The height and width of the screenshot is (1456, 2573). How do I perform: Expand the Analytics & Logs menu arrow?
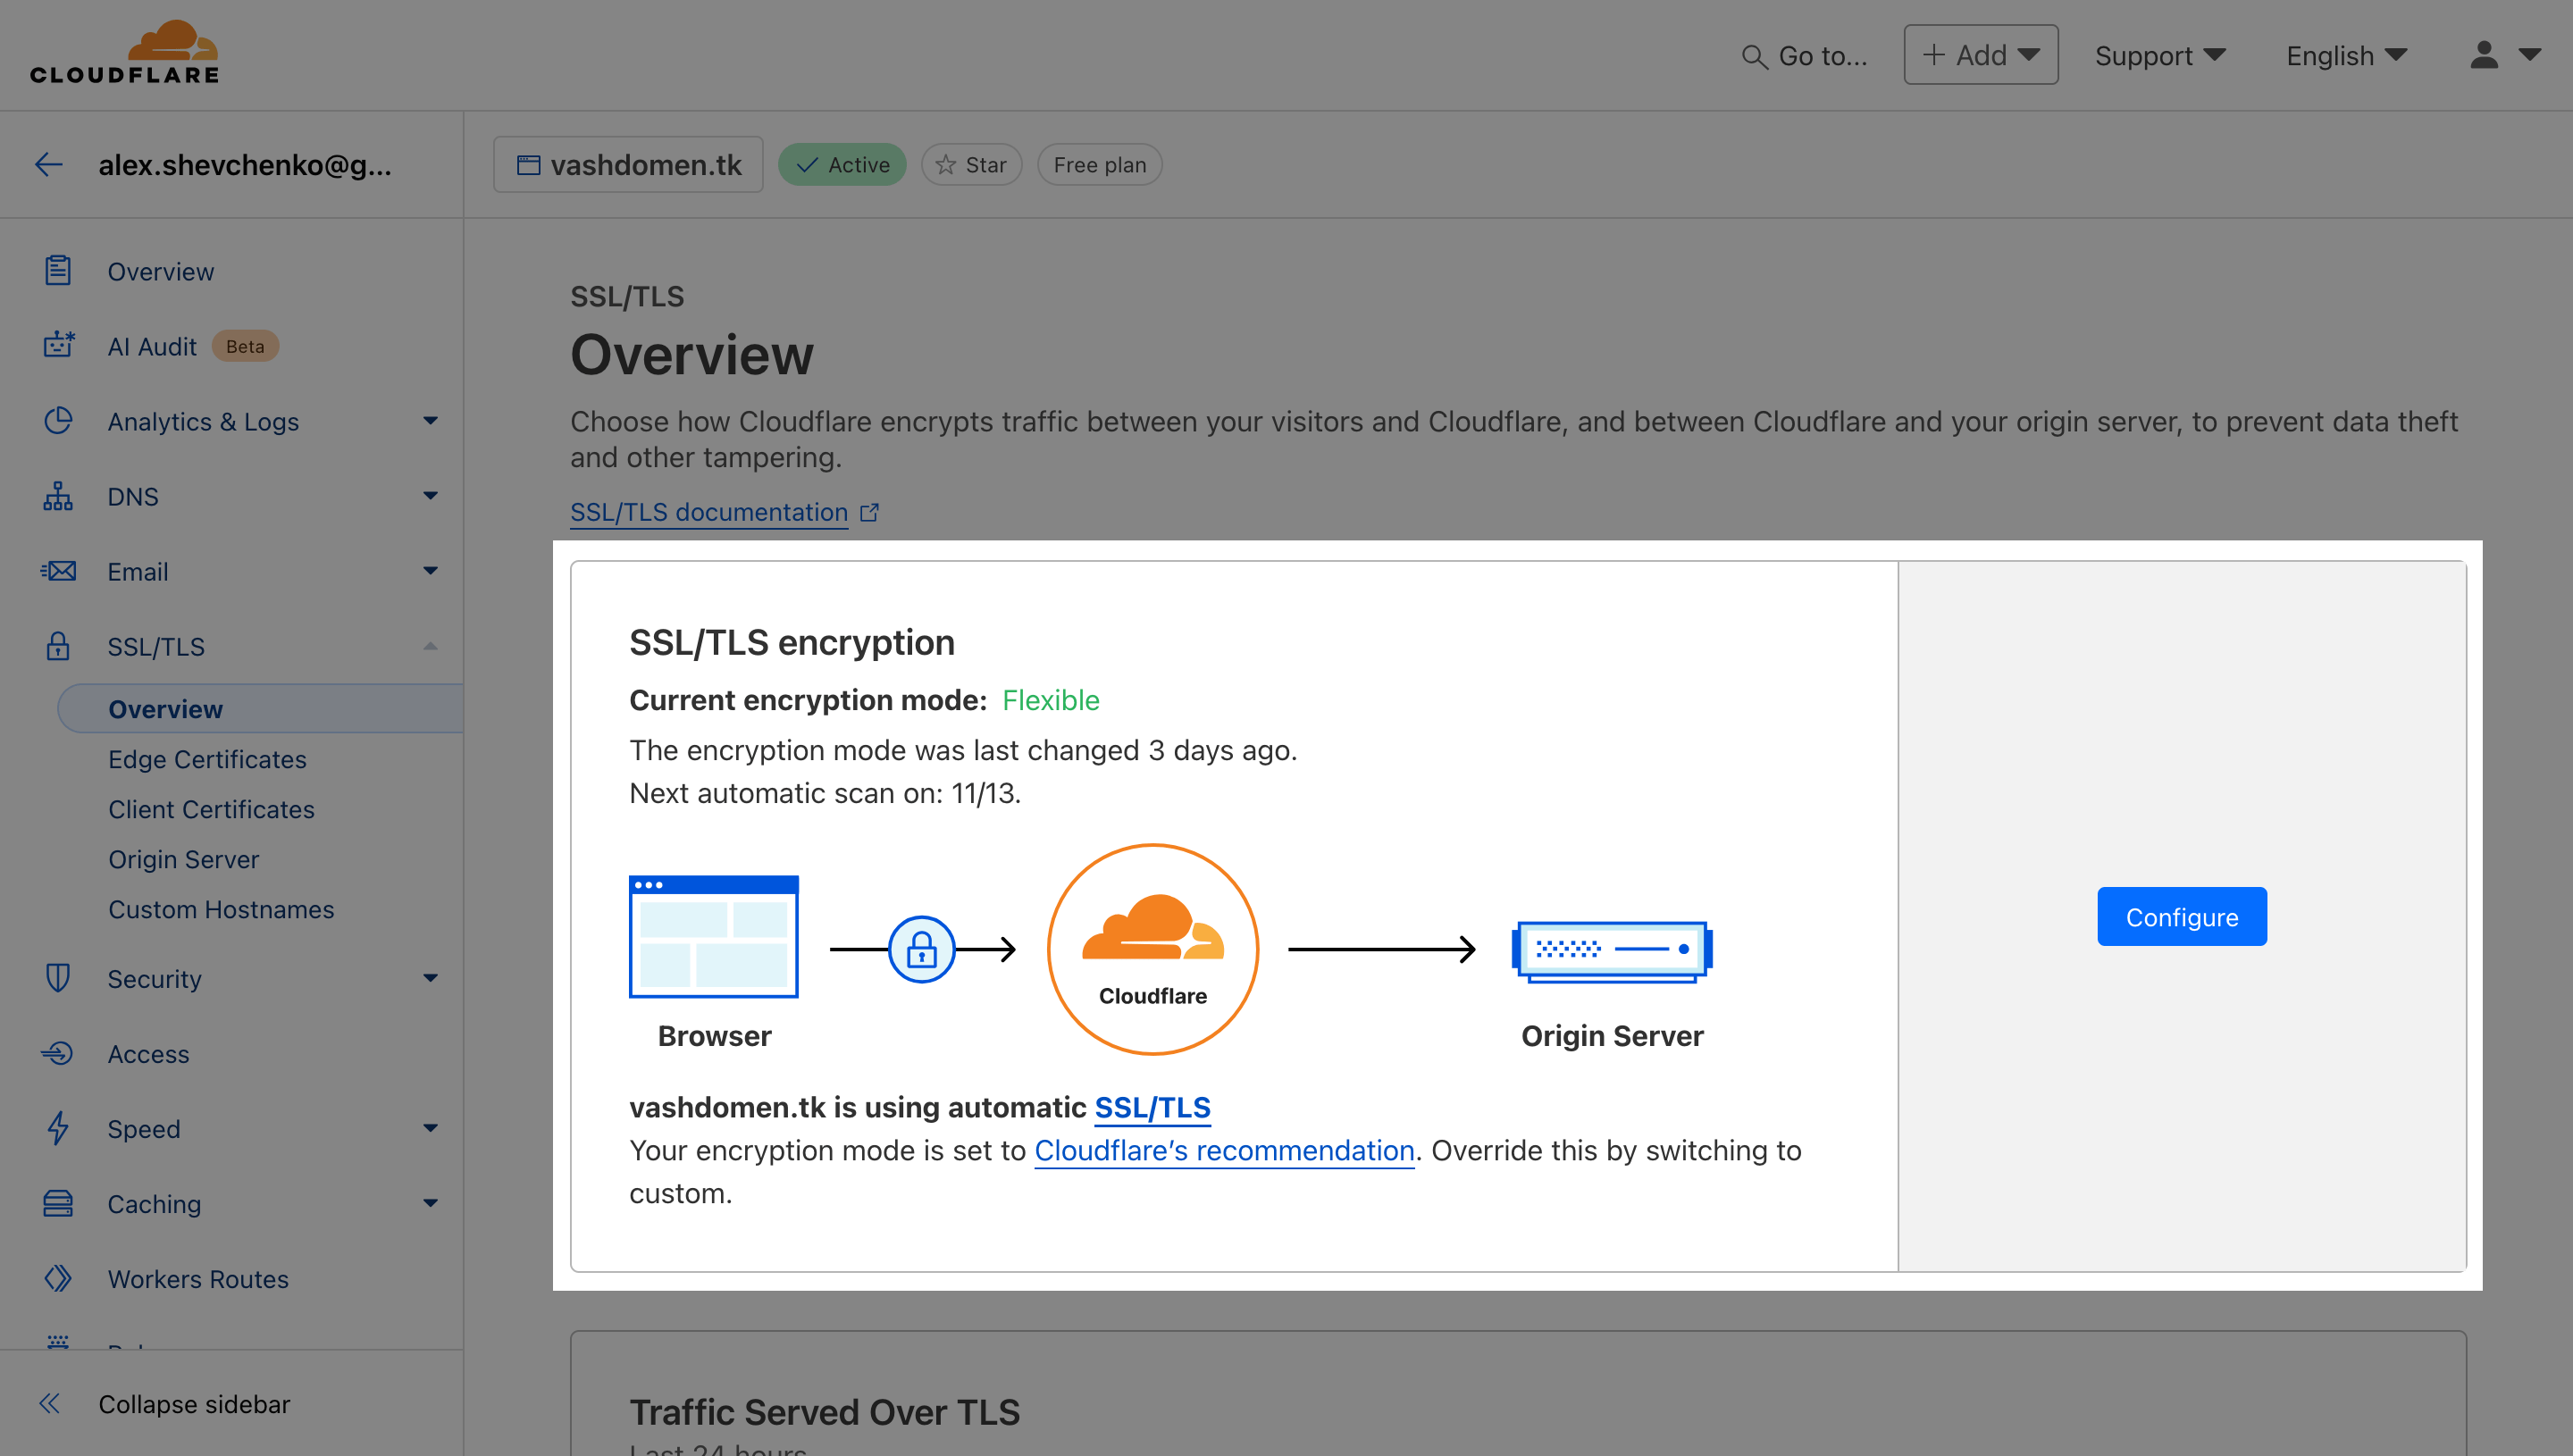430,421
